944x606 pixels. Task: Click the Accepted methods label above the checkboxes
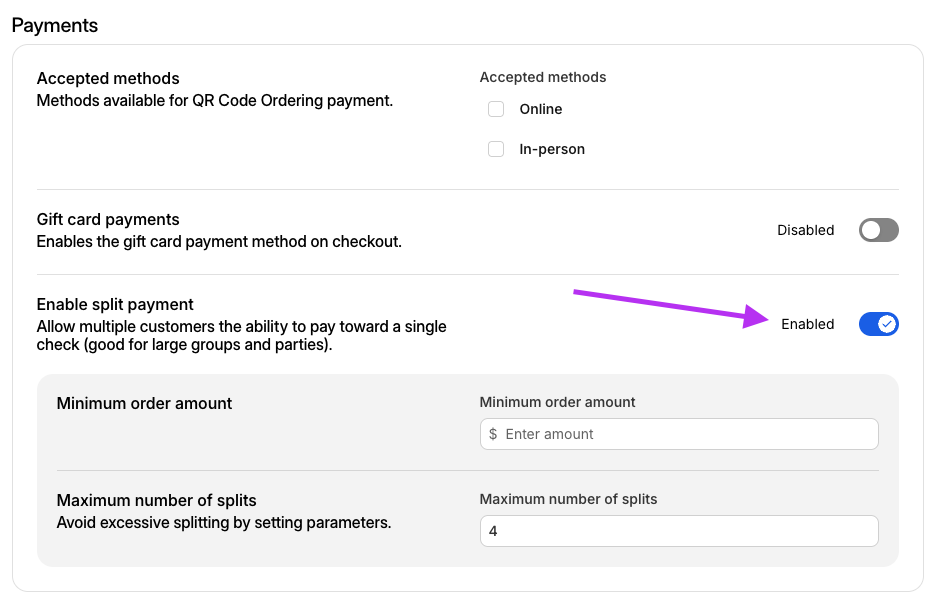pos(543,77)
